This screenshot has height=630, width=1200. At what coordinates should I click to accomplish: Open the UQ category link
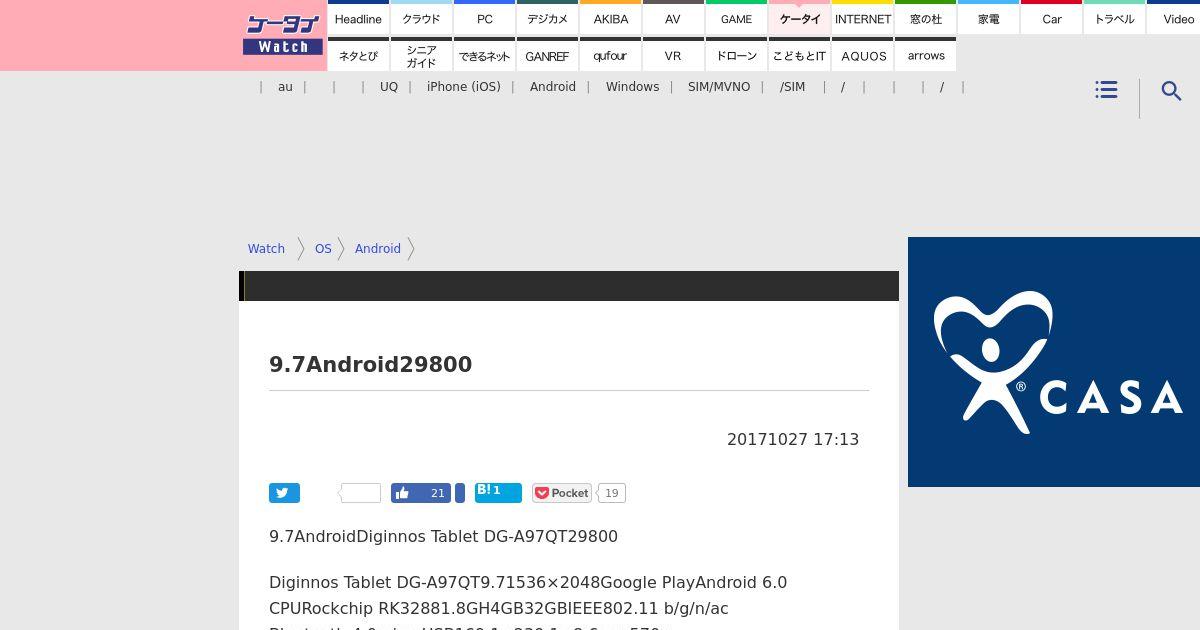click(389, 87)
